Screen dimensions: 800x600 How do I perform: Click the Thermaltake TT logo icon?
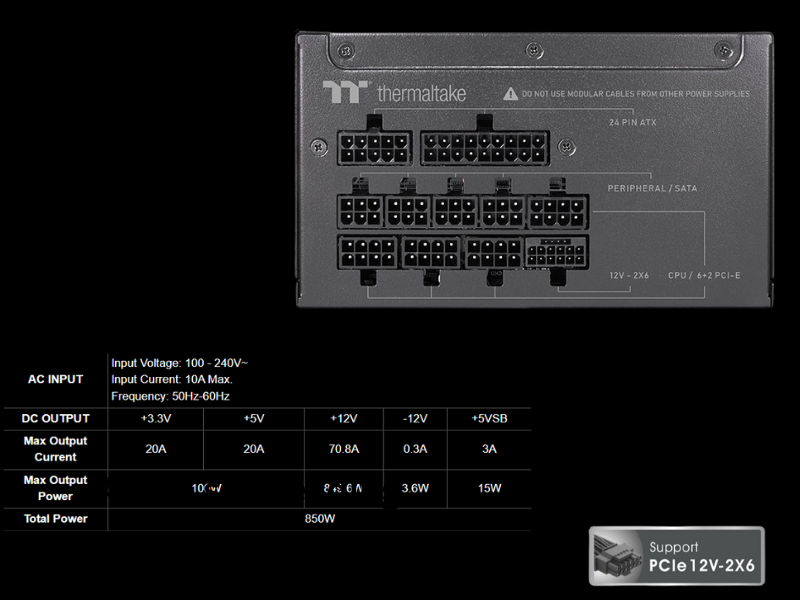346,93
